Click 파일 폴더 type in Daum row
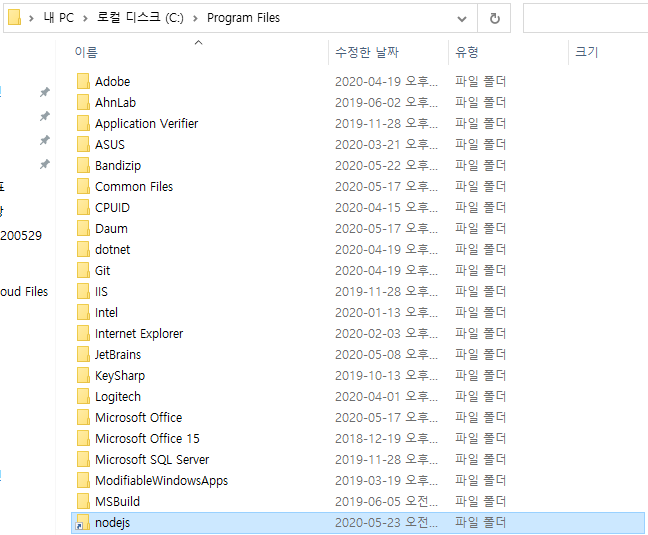The width and height of the screenshot is (648, 535). pyautogui.click(x=481, y=228)
